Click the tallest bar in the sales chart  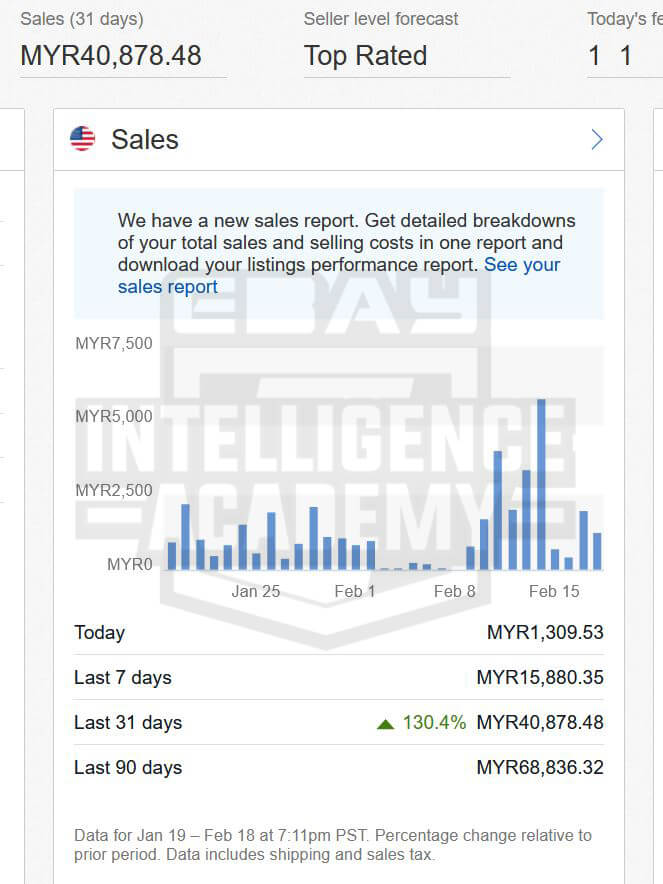click(541, 484)
